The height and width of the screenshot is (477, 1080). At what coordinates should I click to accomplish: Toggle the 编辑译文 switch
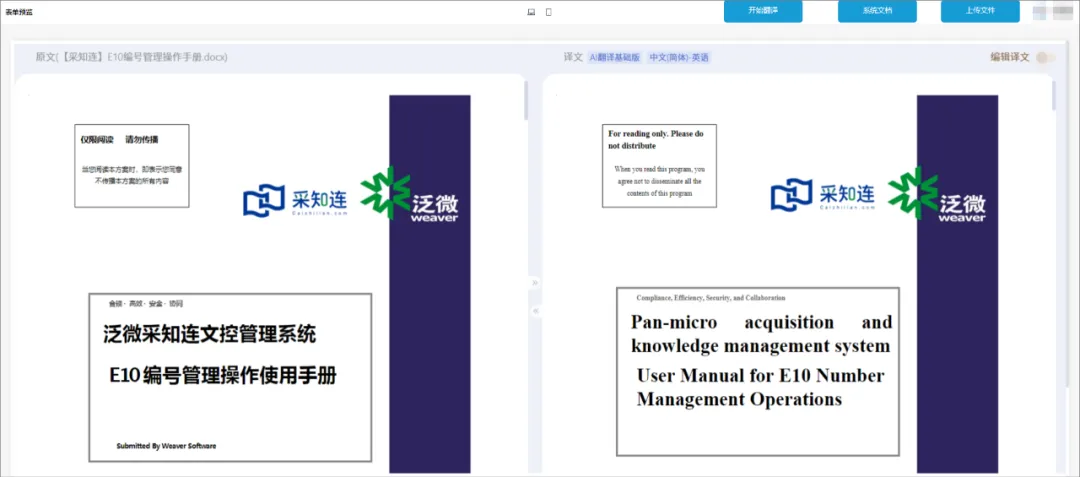1045,58
